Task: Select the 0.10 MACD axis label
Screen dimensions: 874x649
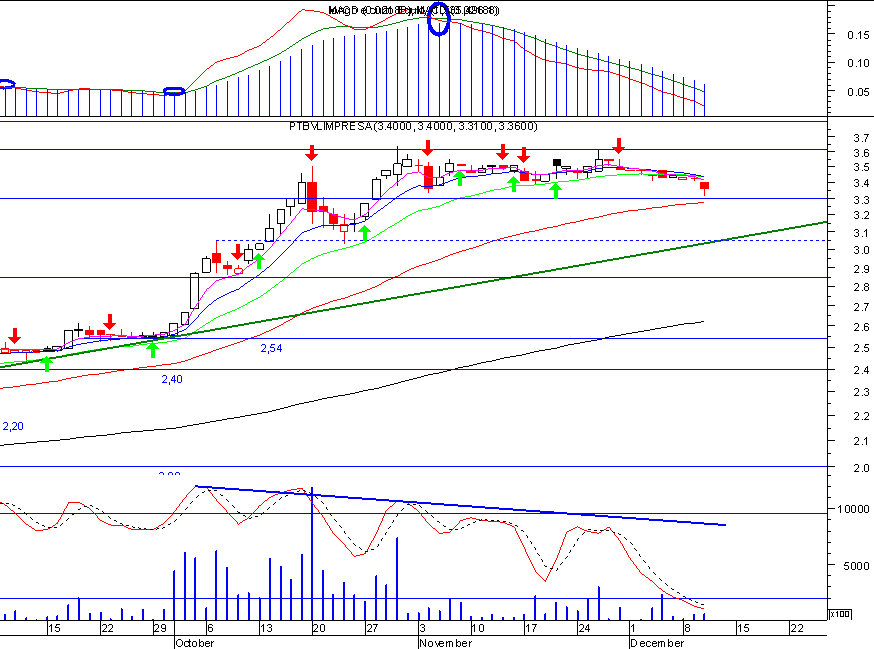Action: (x=858, y=63)
